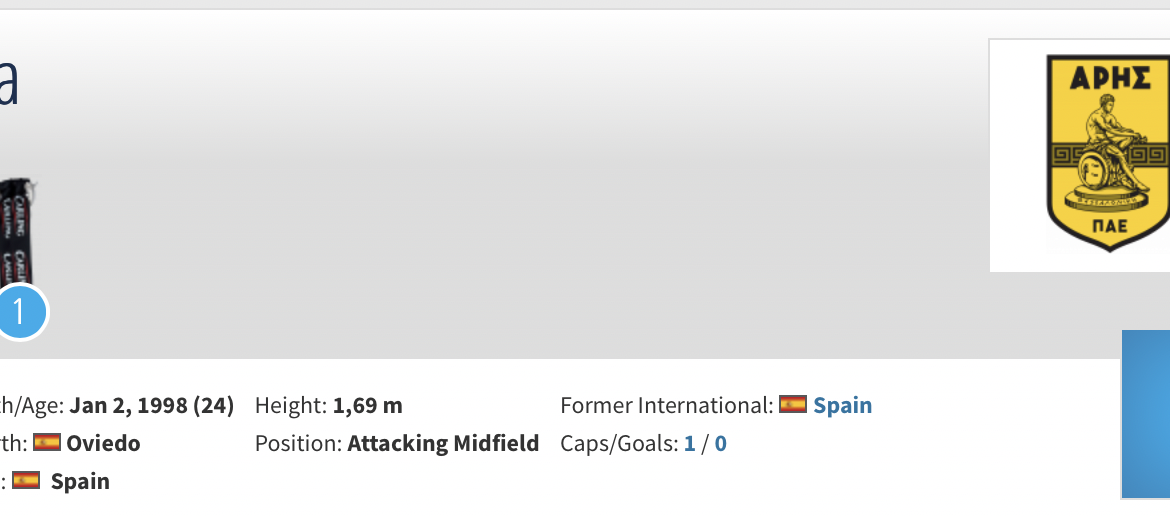Image resolution: width=1170 pixels, height=516 pixels.
Task: Click the Caps/Goals label
Action: [x=619, y=443]
